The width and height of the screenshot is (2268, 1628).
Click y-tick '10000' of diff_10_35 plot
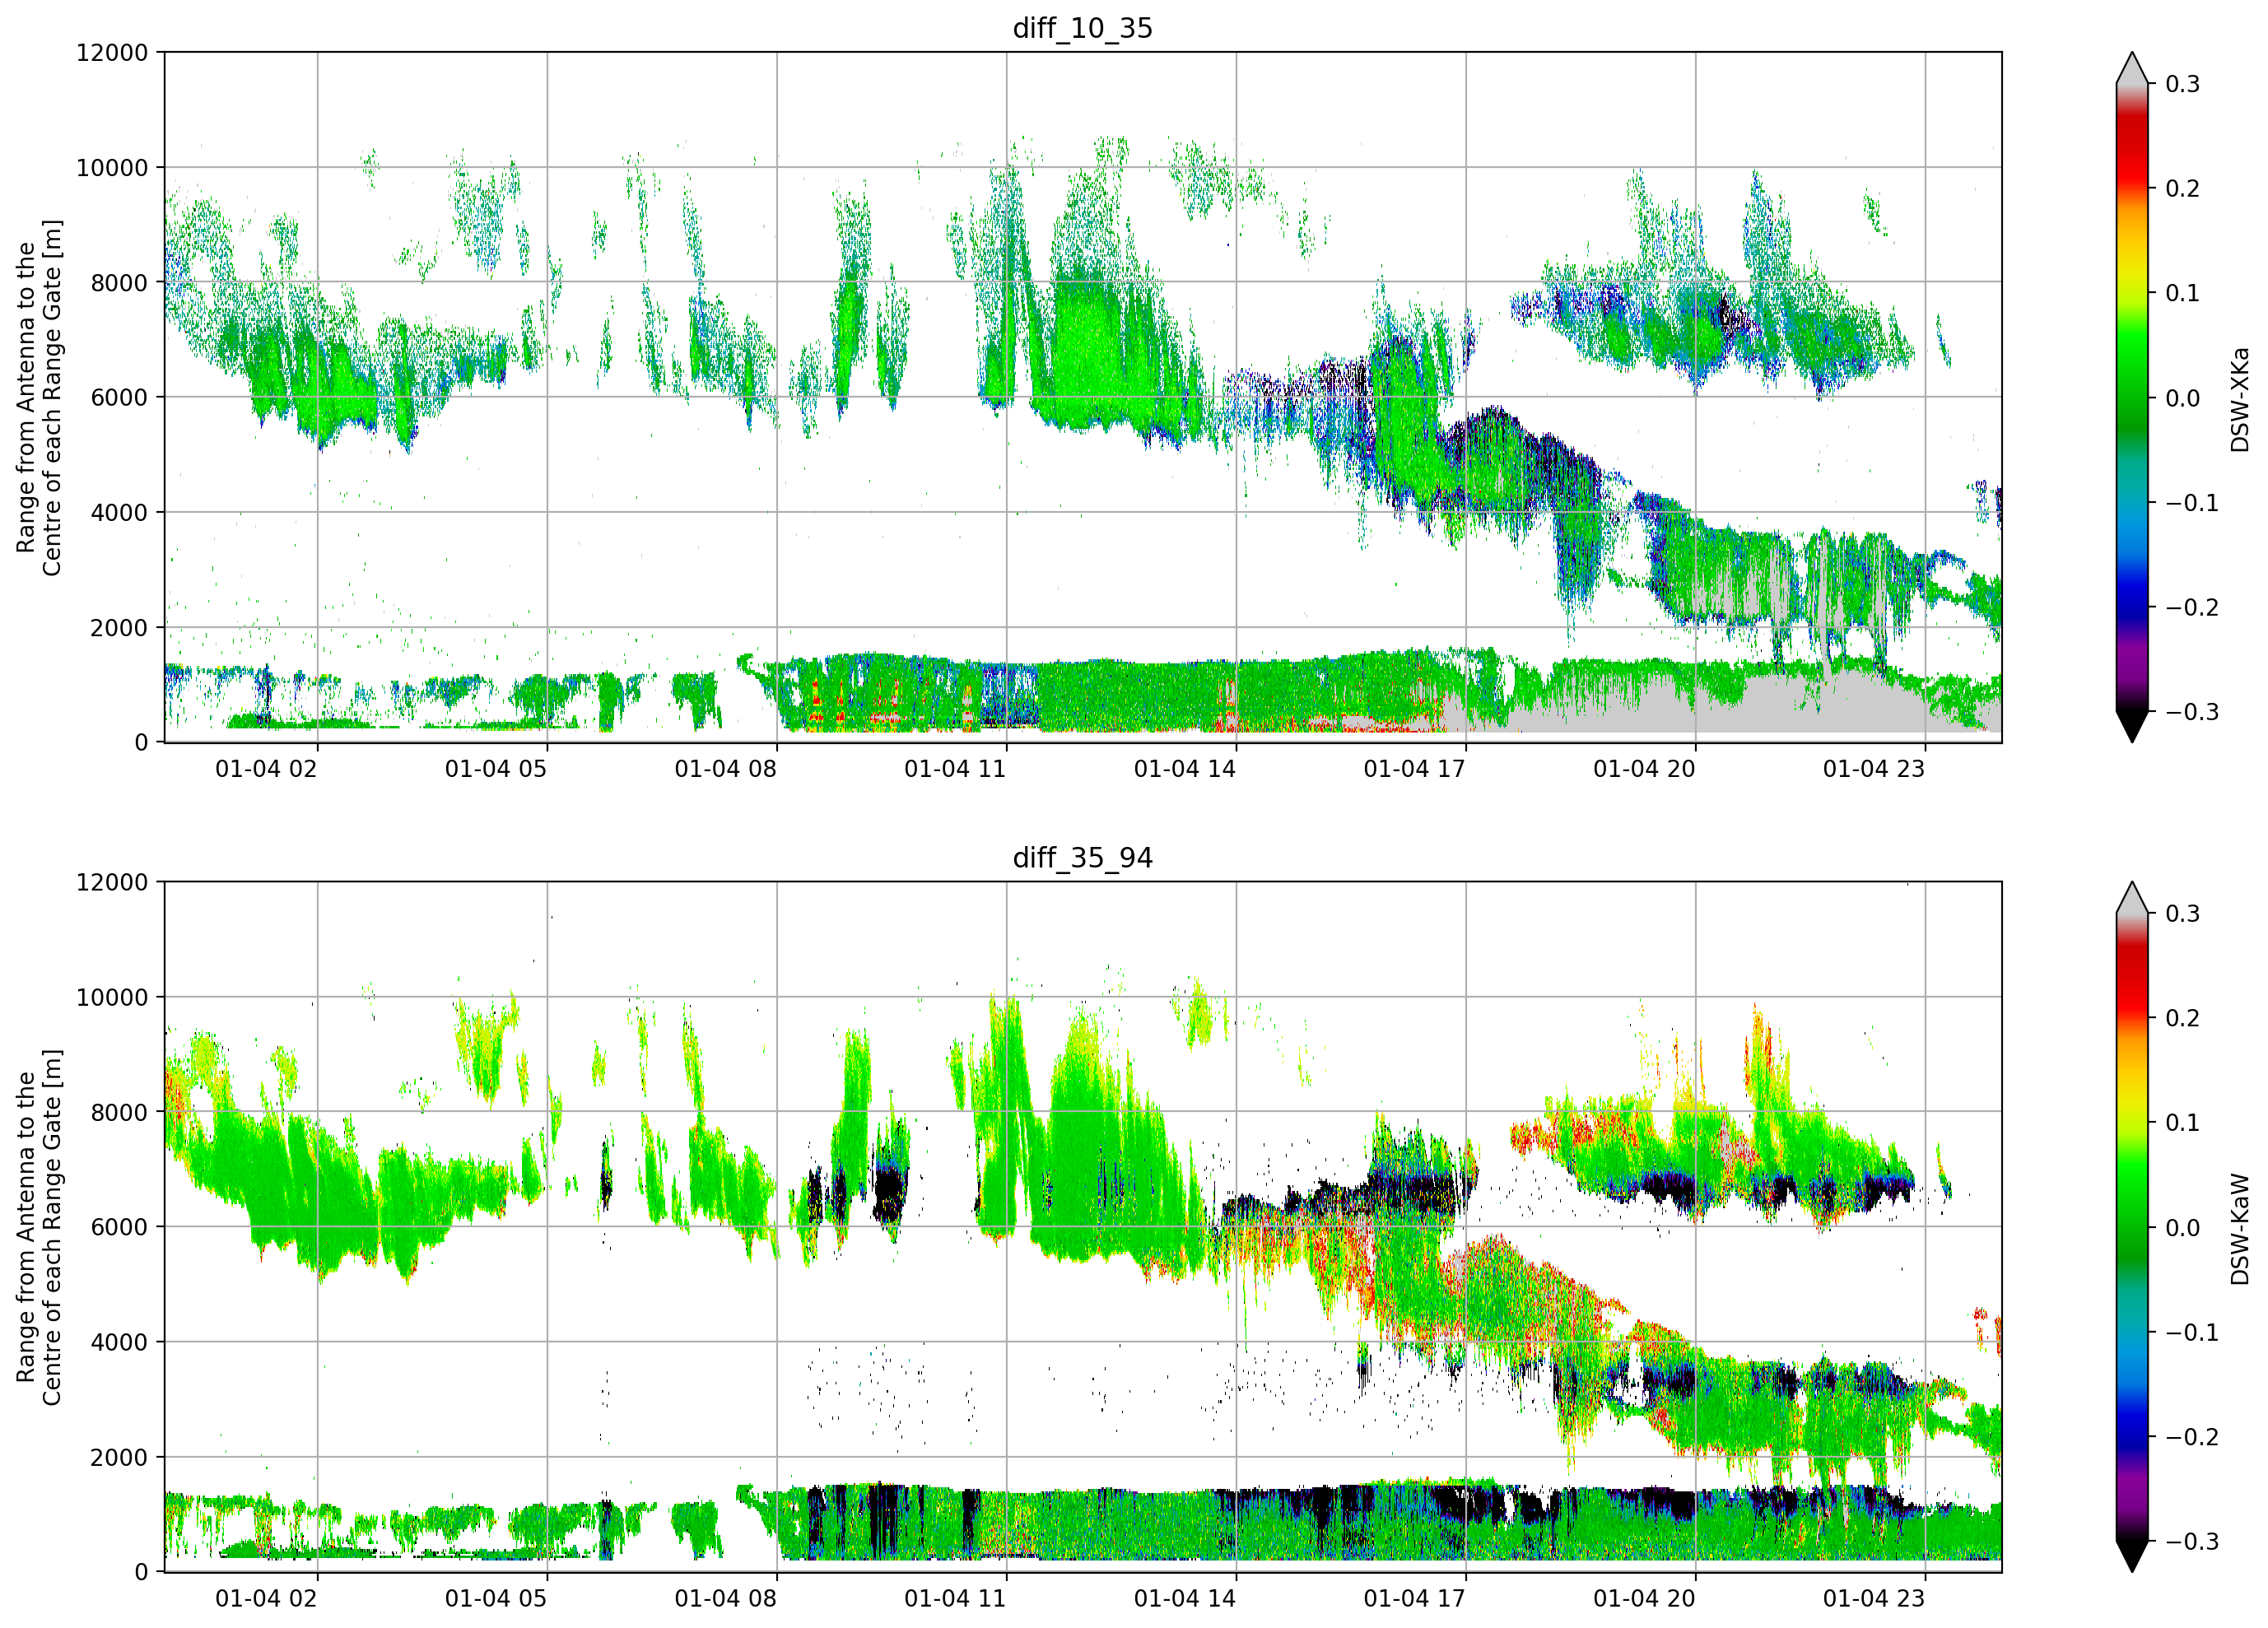point(112,168)
